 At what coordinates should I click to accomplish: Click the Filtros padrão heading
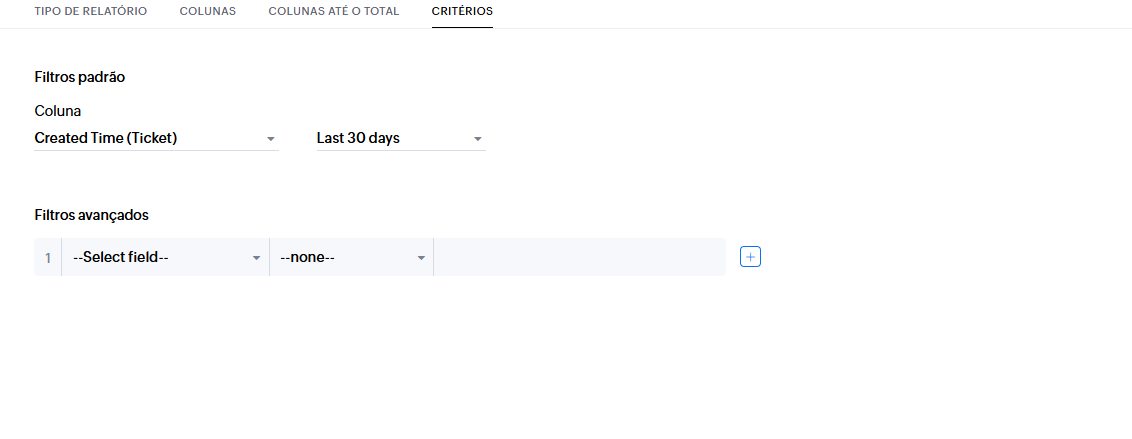80,76
